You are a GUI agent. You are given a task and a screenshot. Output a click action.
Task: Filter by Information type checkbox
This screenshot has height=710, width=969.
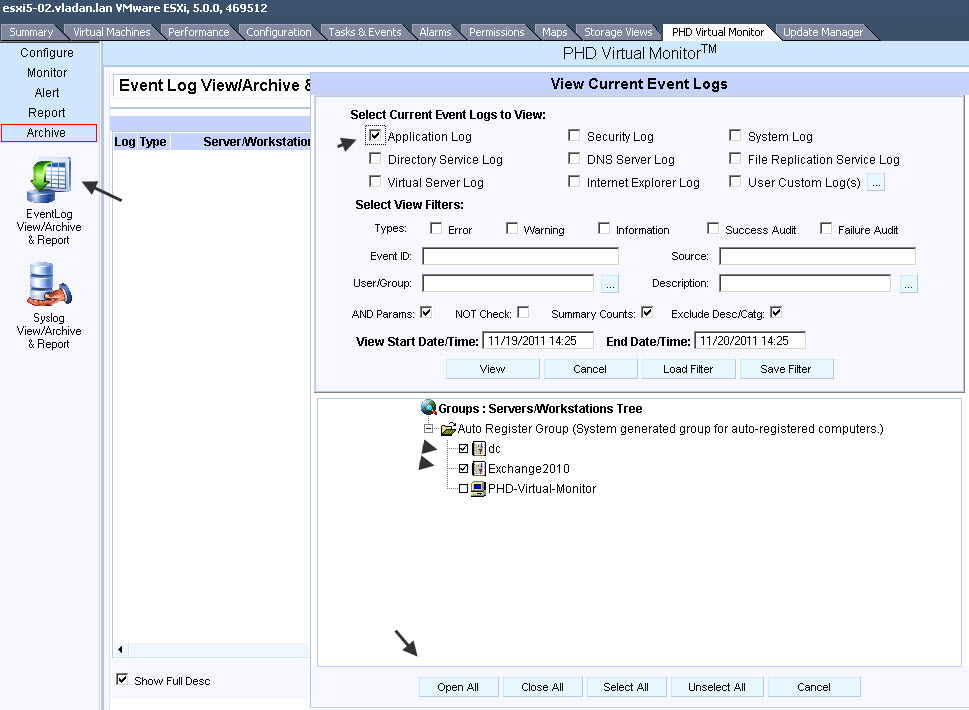[604, 229]
